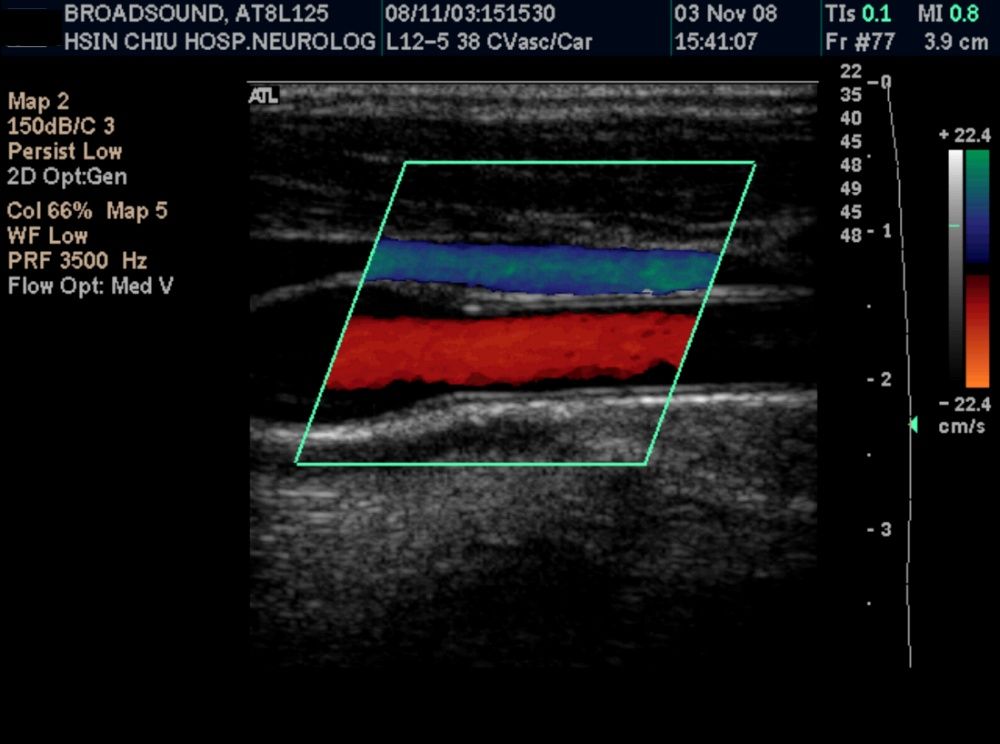Click the ATL logo on the scan image
Screen dimensions: 1000x744
264,96
